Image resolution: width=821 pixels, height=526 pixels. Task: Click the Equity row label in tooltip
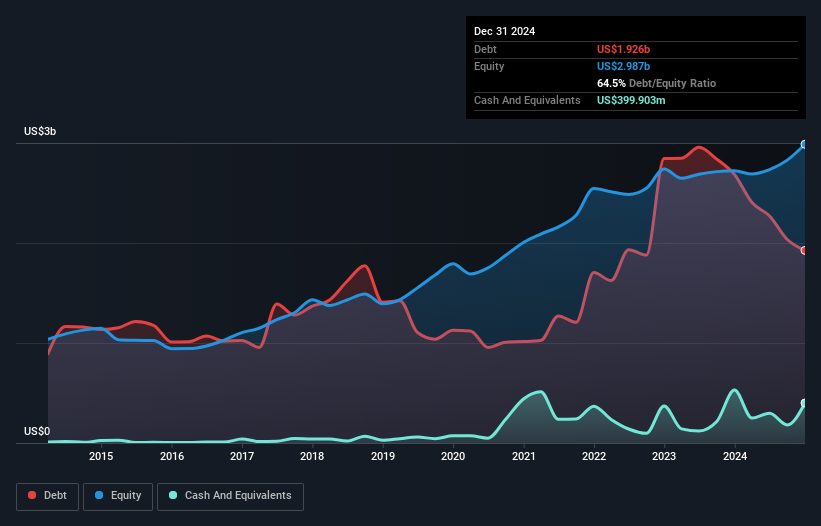click(489, 66)
